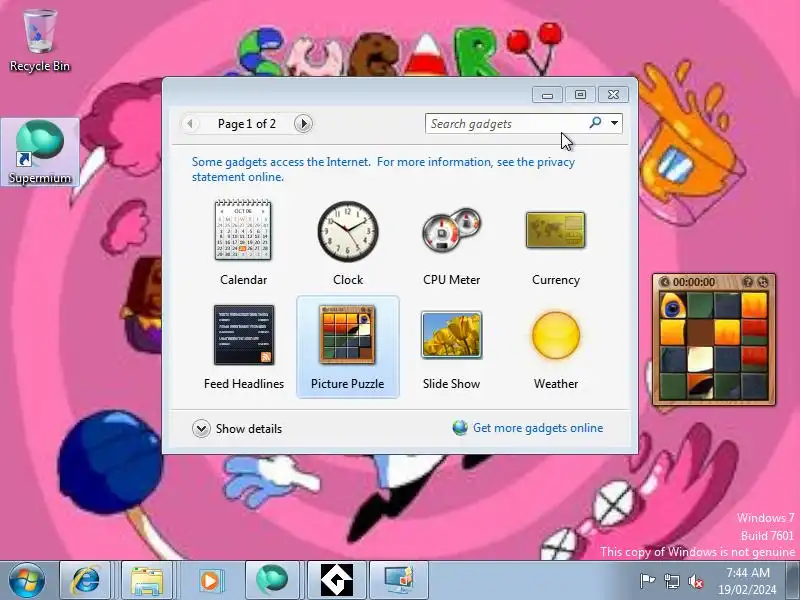Maximize the gadgets gallery window
This screenshot has height=600, width=800.
[x=580, y=94]
